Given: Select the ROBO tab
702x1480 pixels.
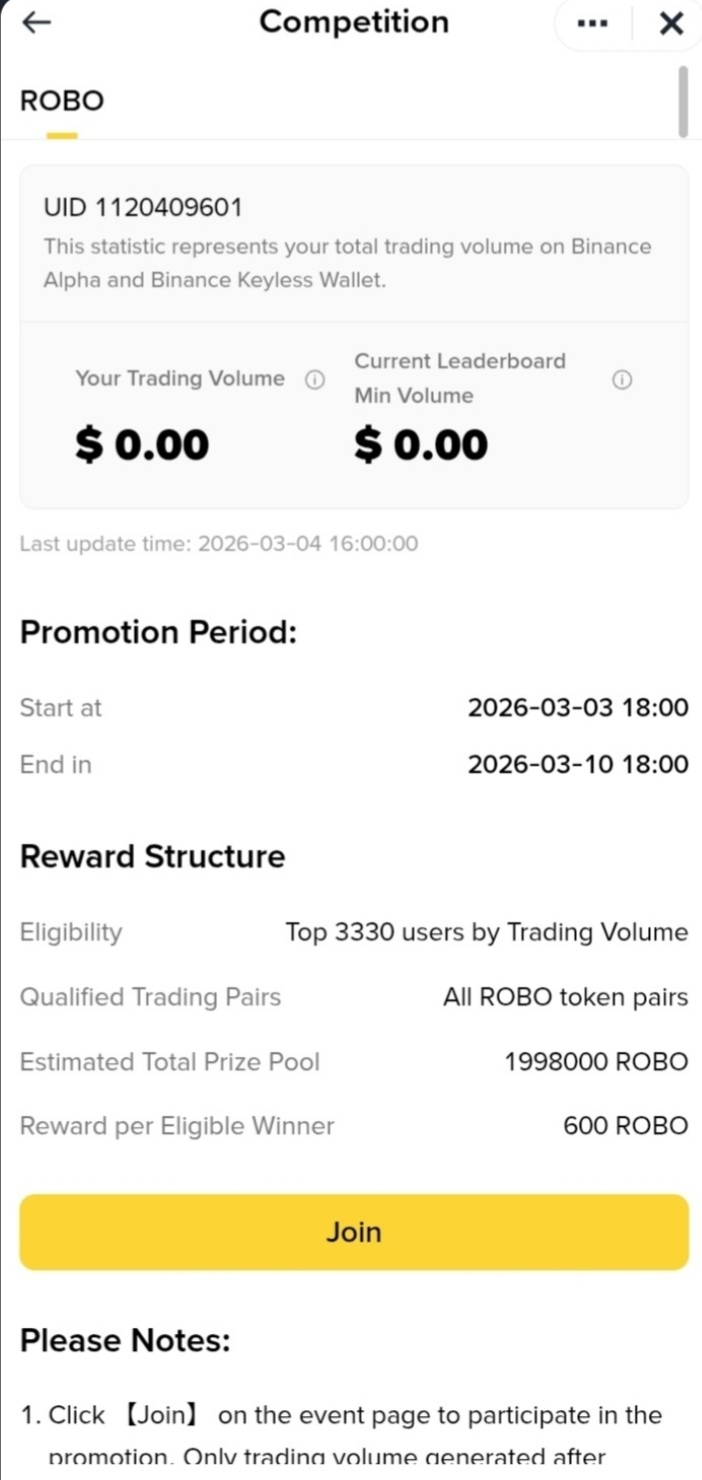Looking at the screenshot, I should tap(62, 101).
